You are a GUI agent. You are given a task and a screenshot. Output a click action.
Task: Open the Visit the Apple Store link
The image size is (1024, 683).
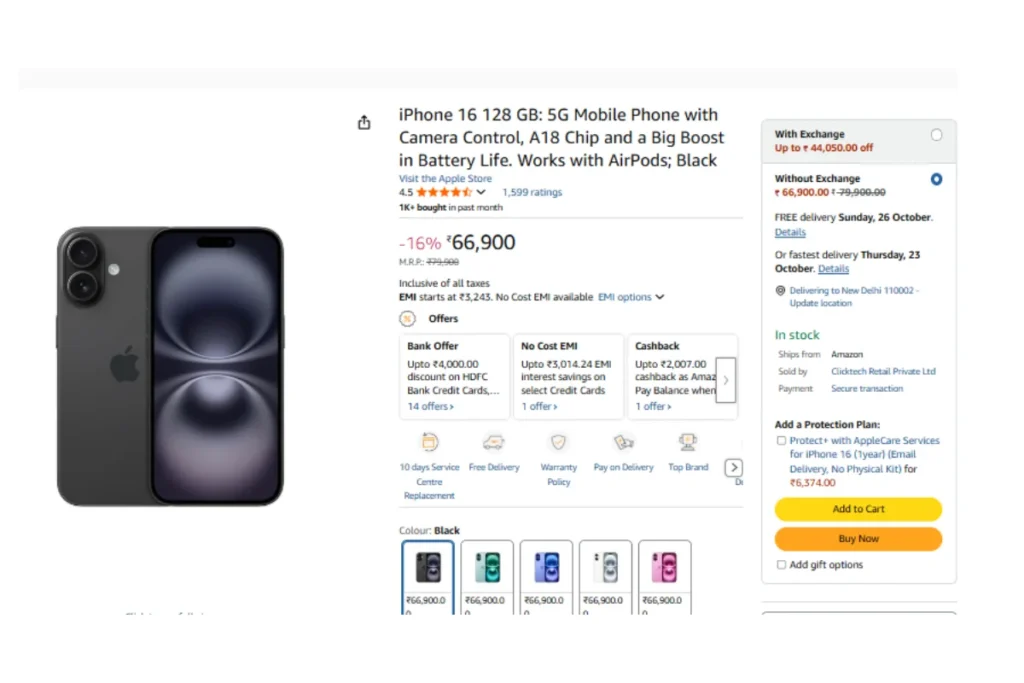(445, 179)
